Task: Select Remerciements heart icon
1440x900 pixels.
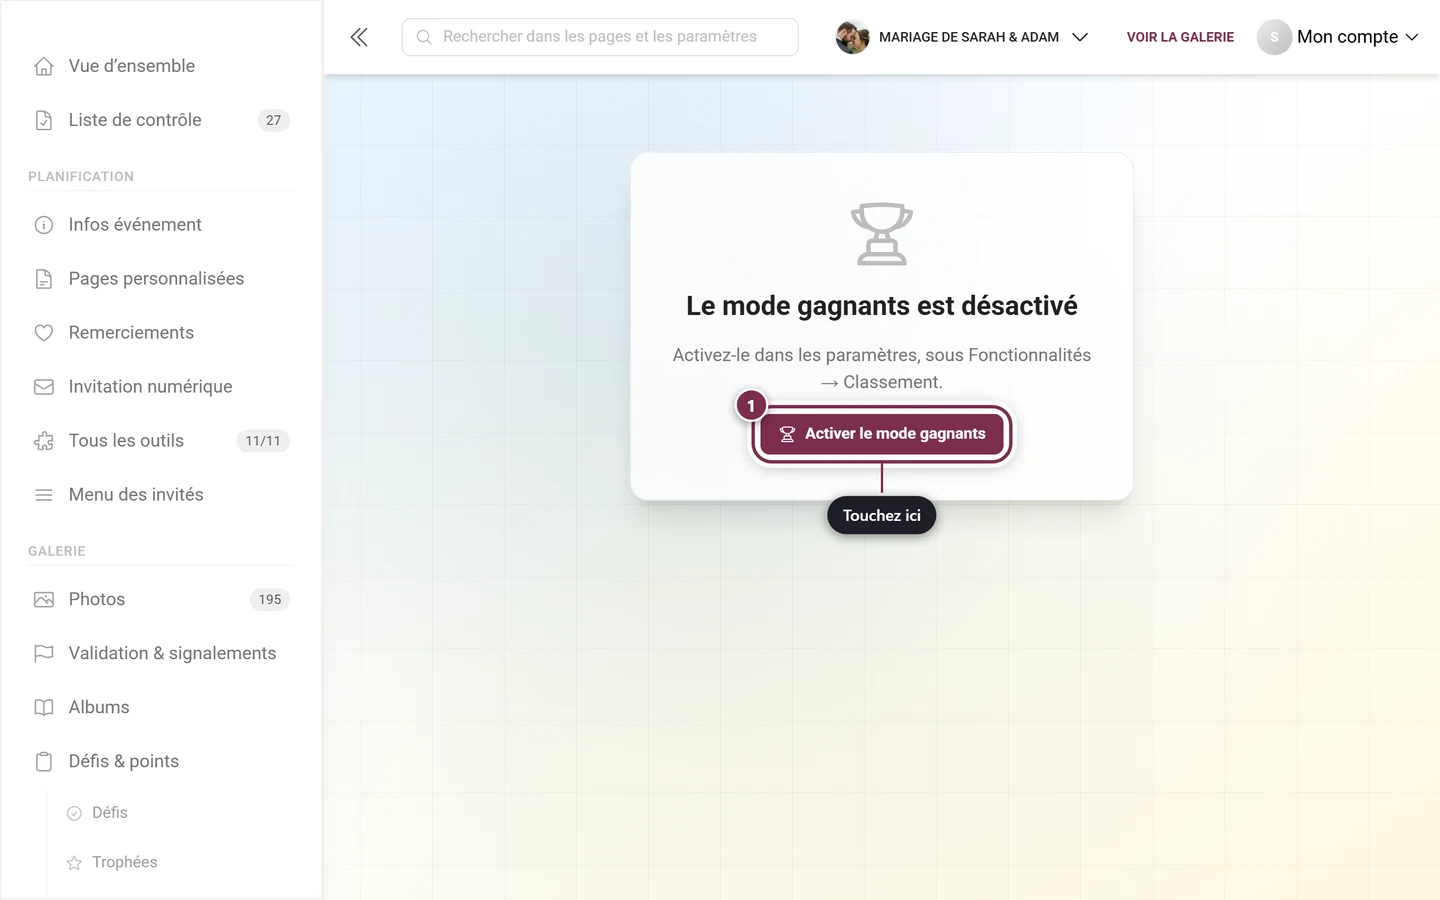Action: click(x=44, y=333)
